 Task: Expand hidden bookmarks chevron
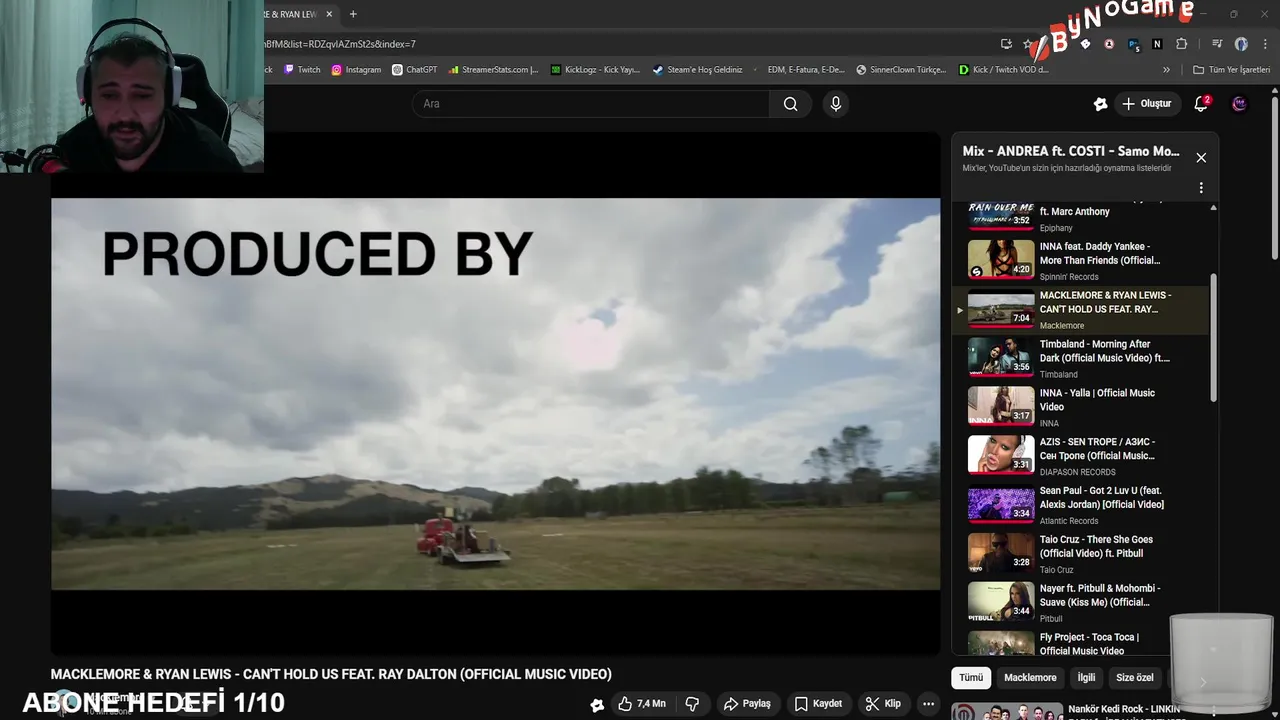1166,70
